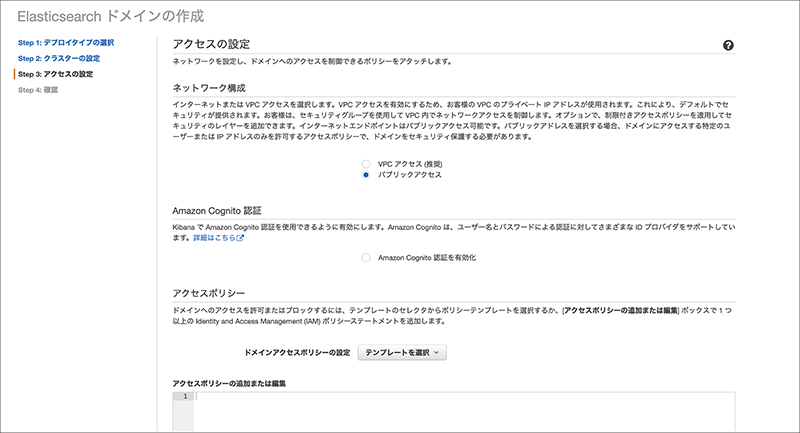Click the アクセスの設定 main heading

pyautogui.click(x=211, y=45)
